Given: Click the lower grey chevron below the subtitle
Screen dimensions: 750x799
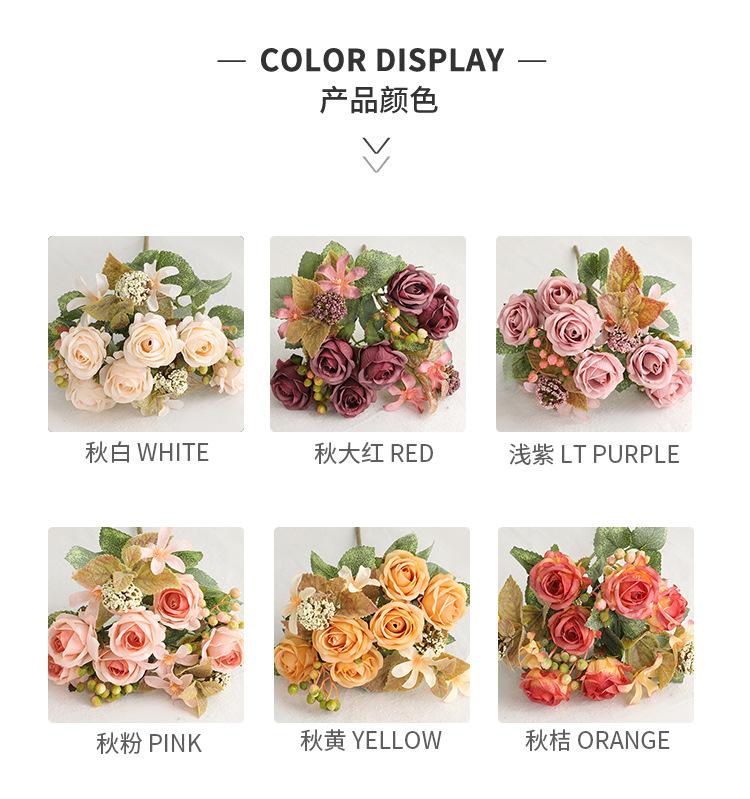Looking at the screenshot, I should point(376,165).
